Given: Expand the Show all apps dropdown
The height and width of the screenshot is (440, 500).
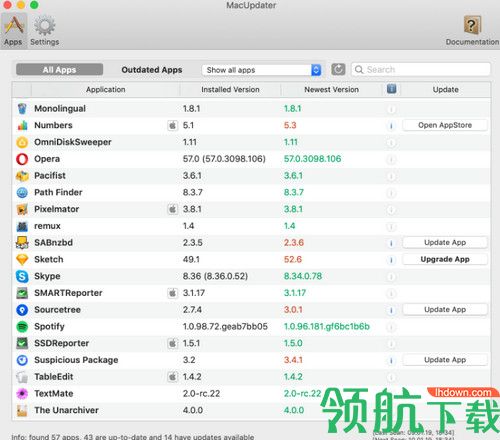Looking at the screenshot, I should point(261,70).
